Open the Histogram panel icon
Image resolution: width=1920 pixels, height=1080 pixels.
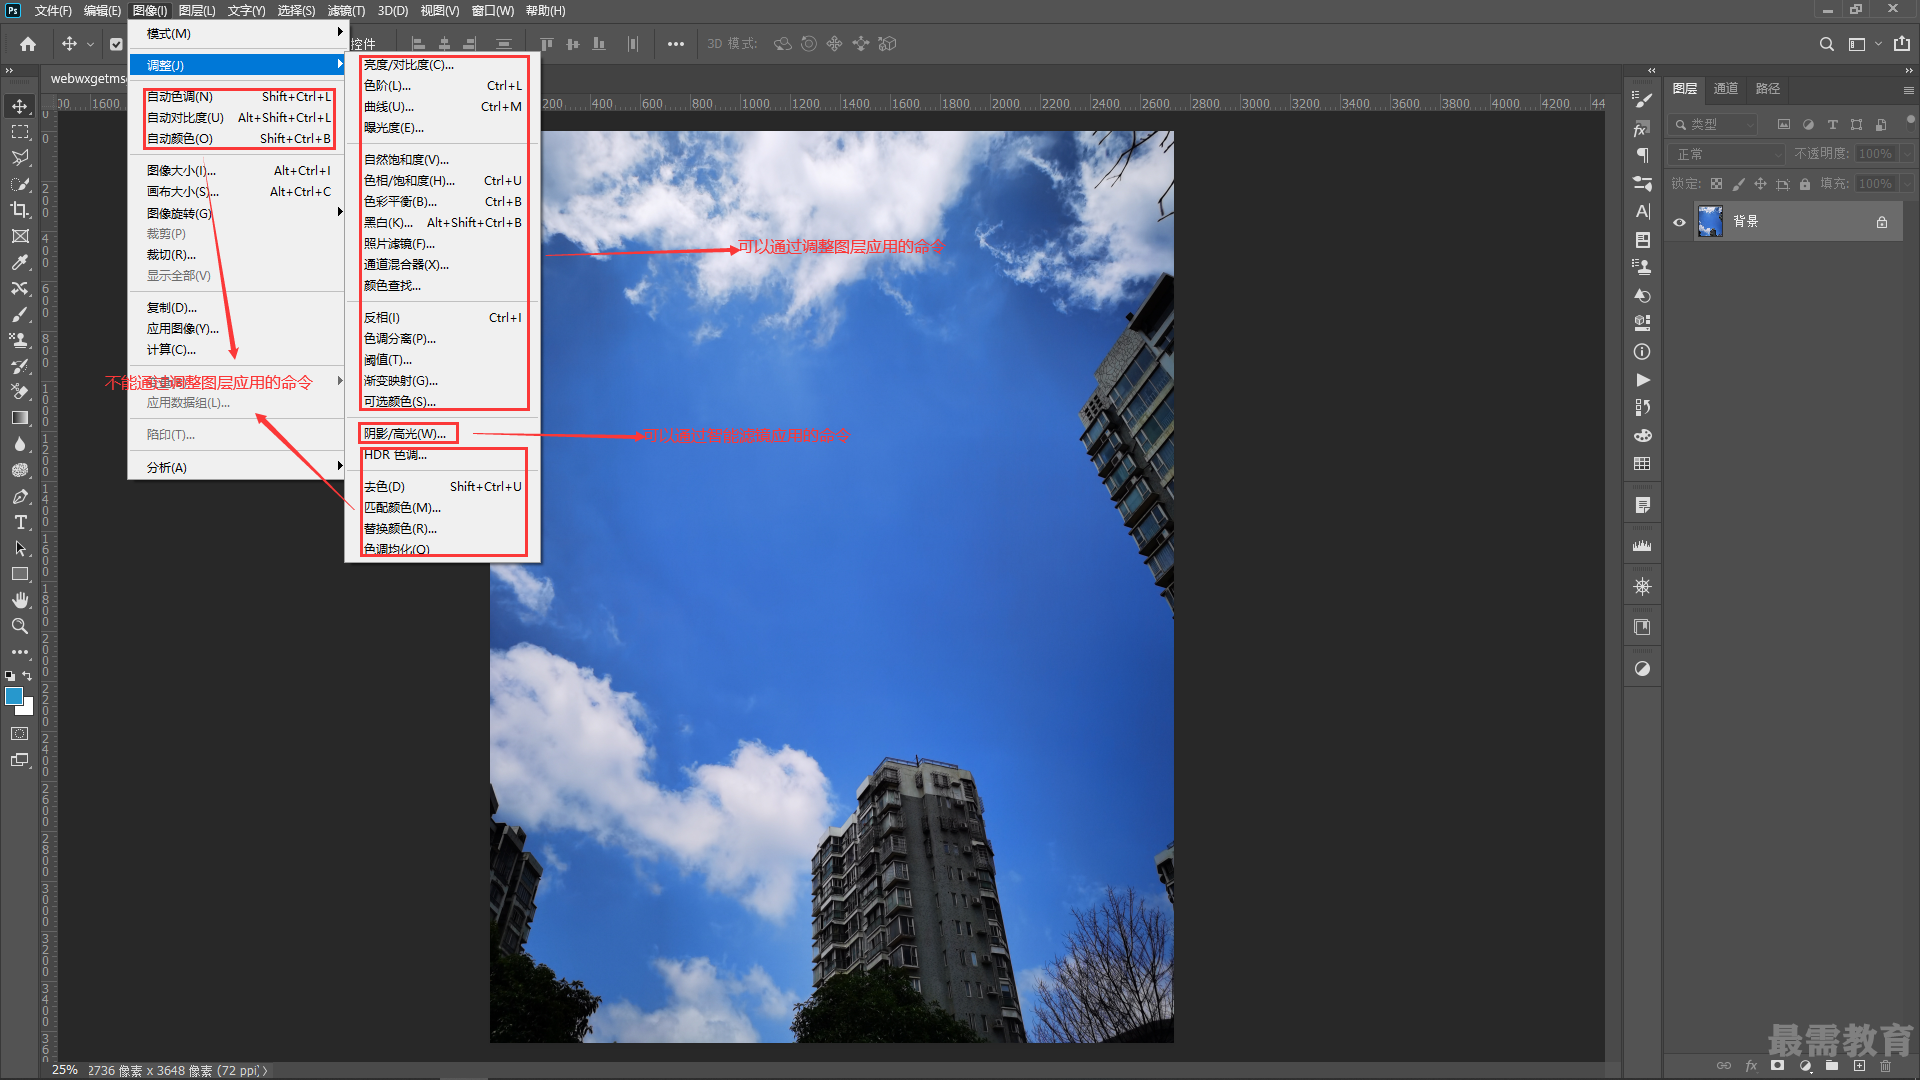pos(1642,546)
